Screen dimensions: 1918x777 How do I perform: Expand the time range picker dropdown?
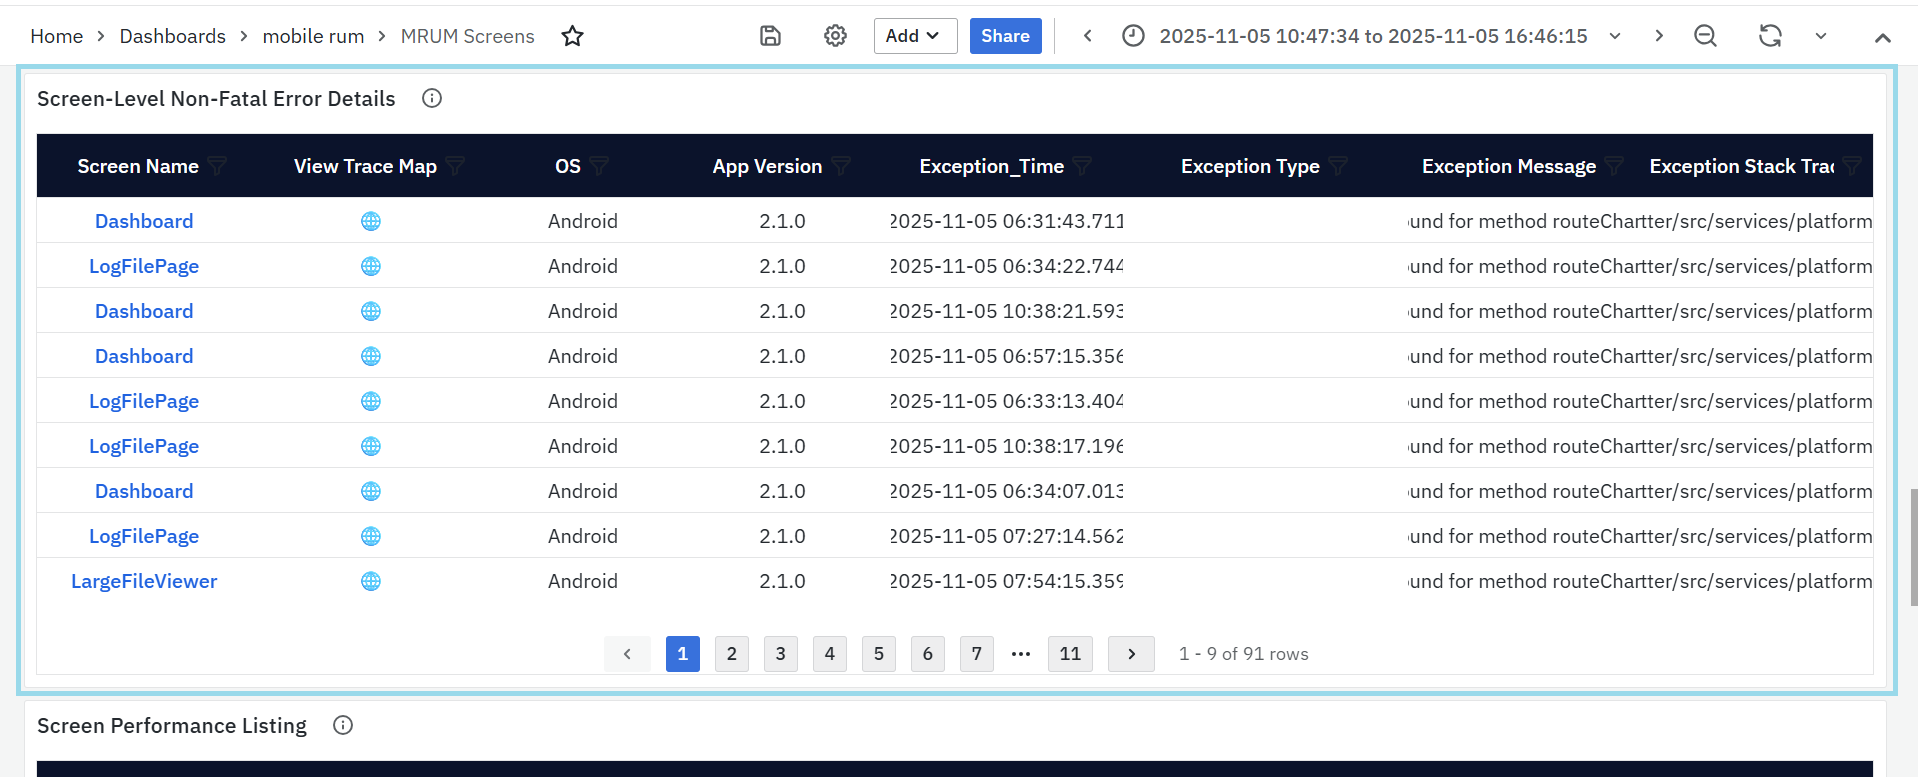[1615, 36]
